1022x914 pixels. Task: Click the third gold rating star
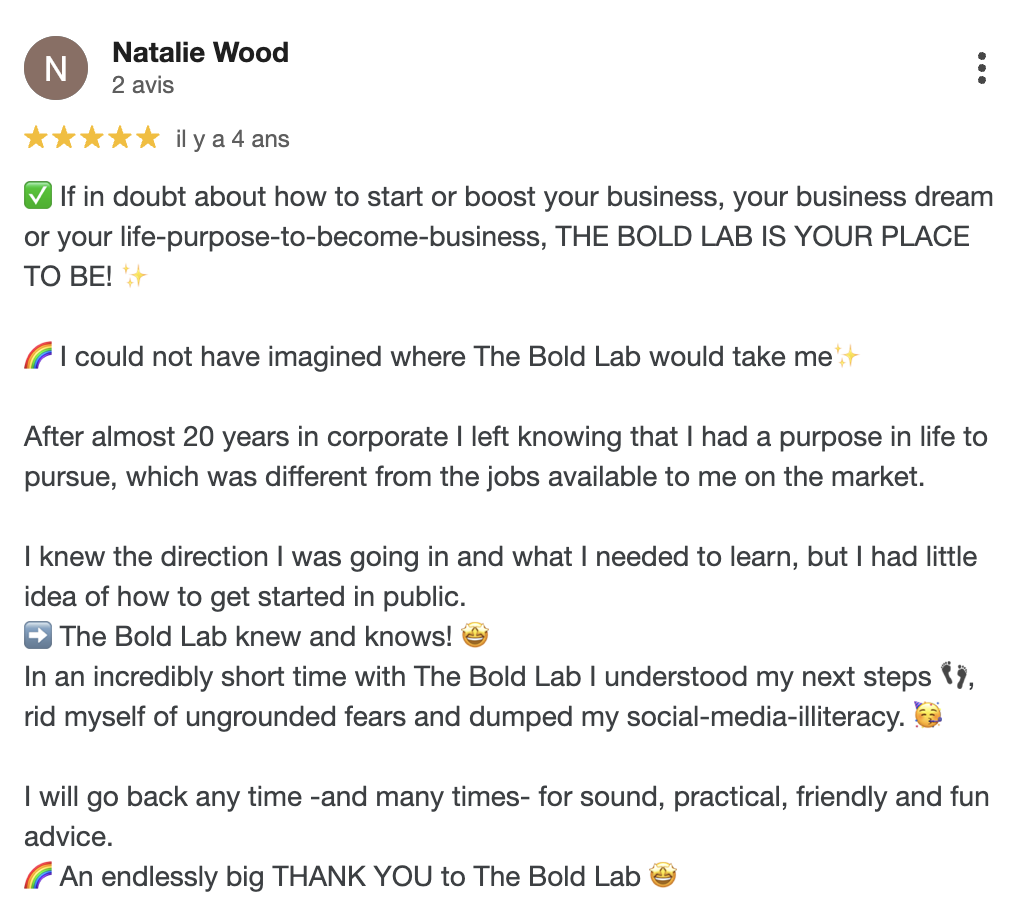point(92,138)
